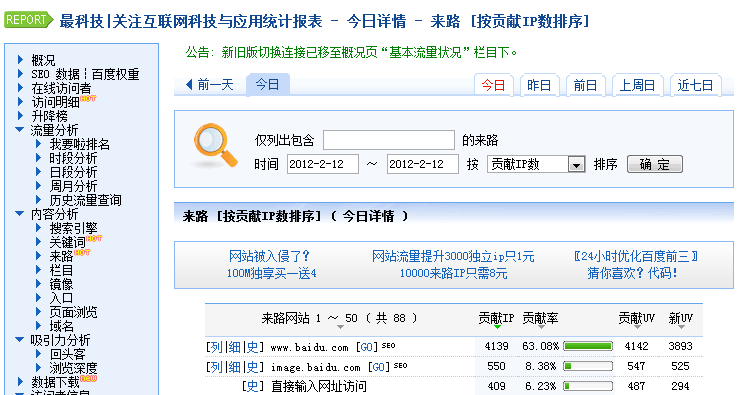Click the 8.38% contribution progress bar
Viewport: 745px width, 395px height.
[588, 366]
